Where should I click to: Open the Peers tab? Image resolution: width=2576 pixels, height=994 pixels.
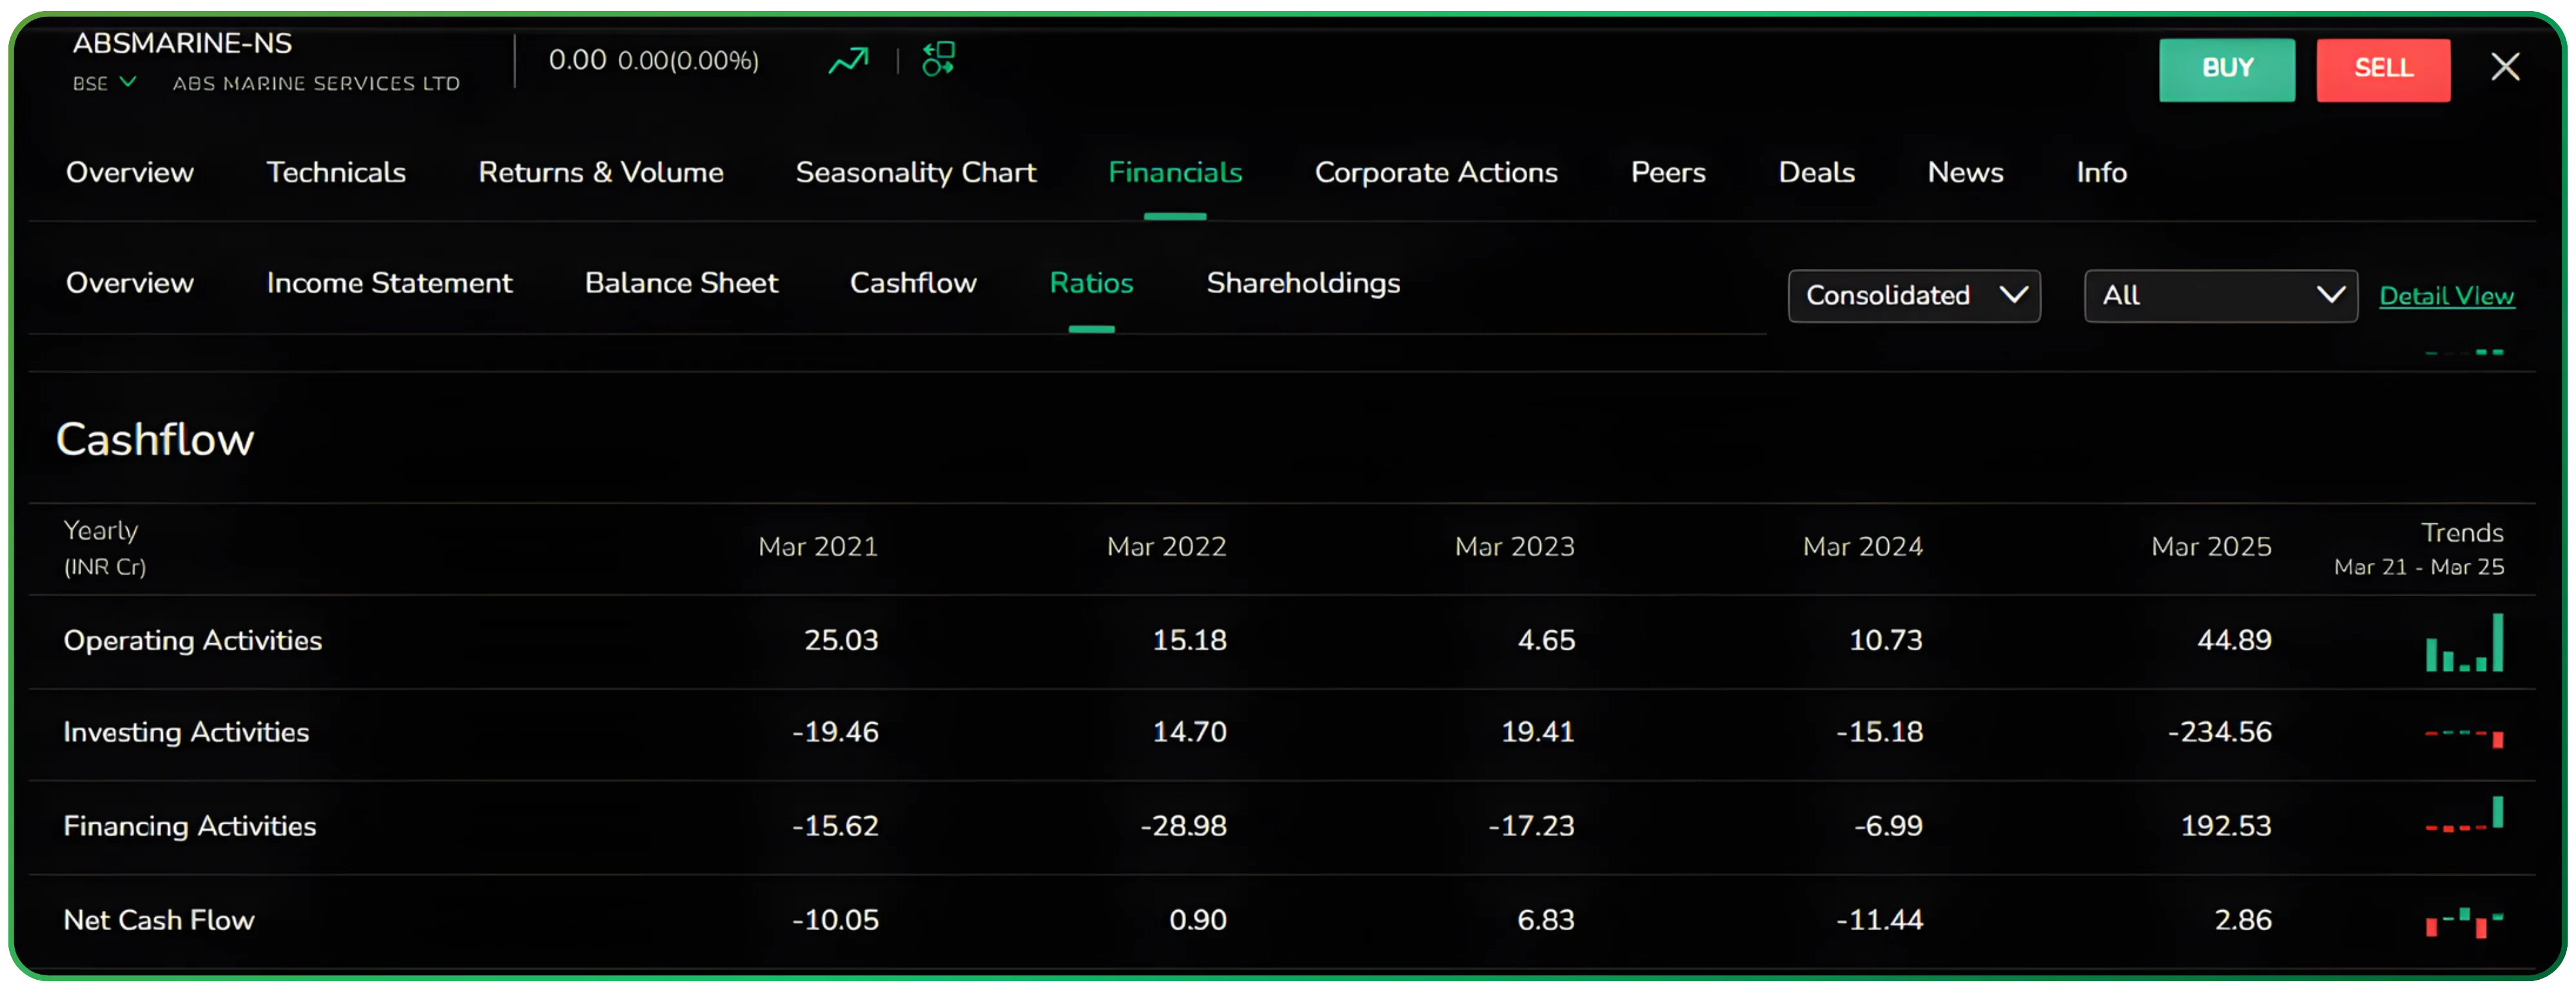click(1667, 172)
